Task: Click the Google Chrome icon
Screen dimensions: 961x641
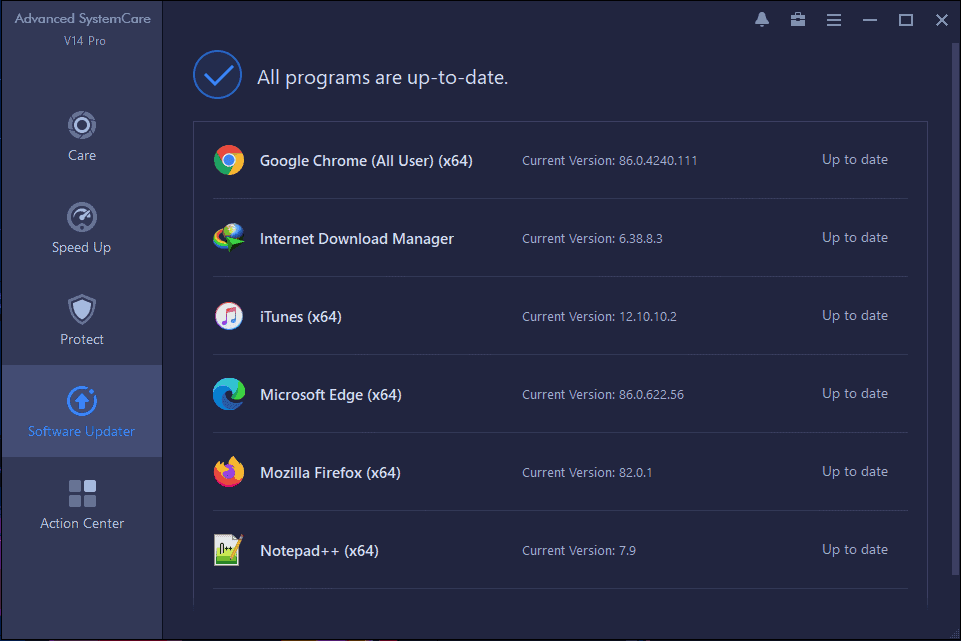Action: [x=229, y=160]
